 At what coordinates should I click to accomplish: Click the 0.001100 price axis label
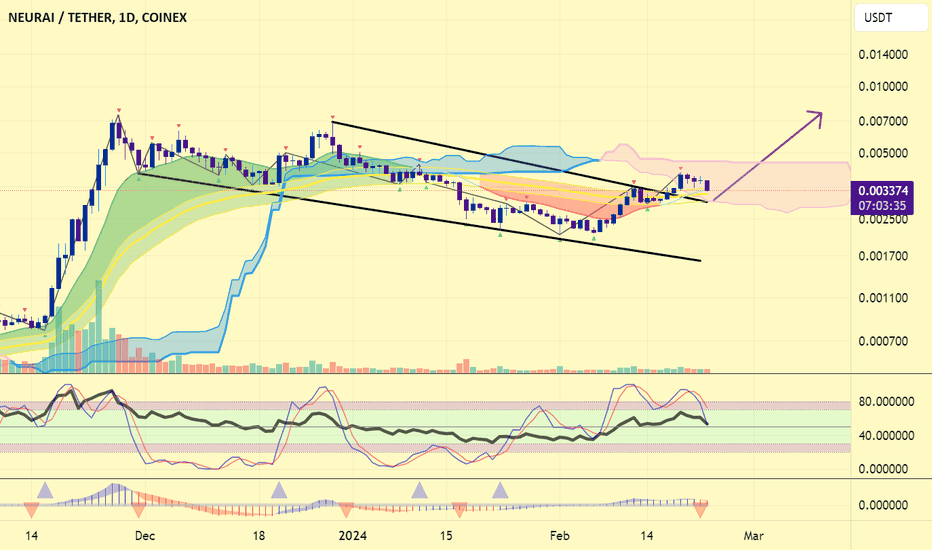pos(883,298)
